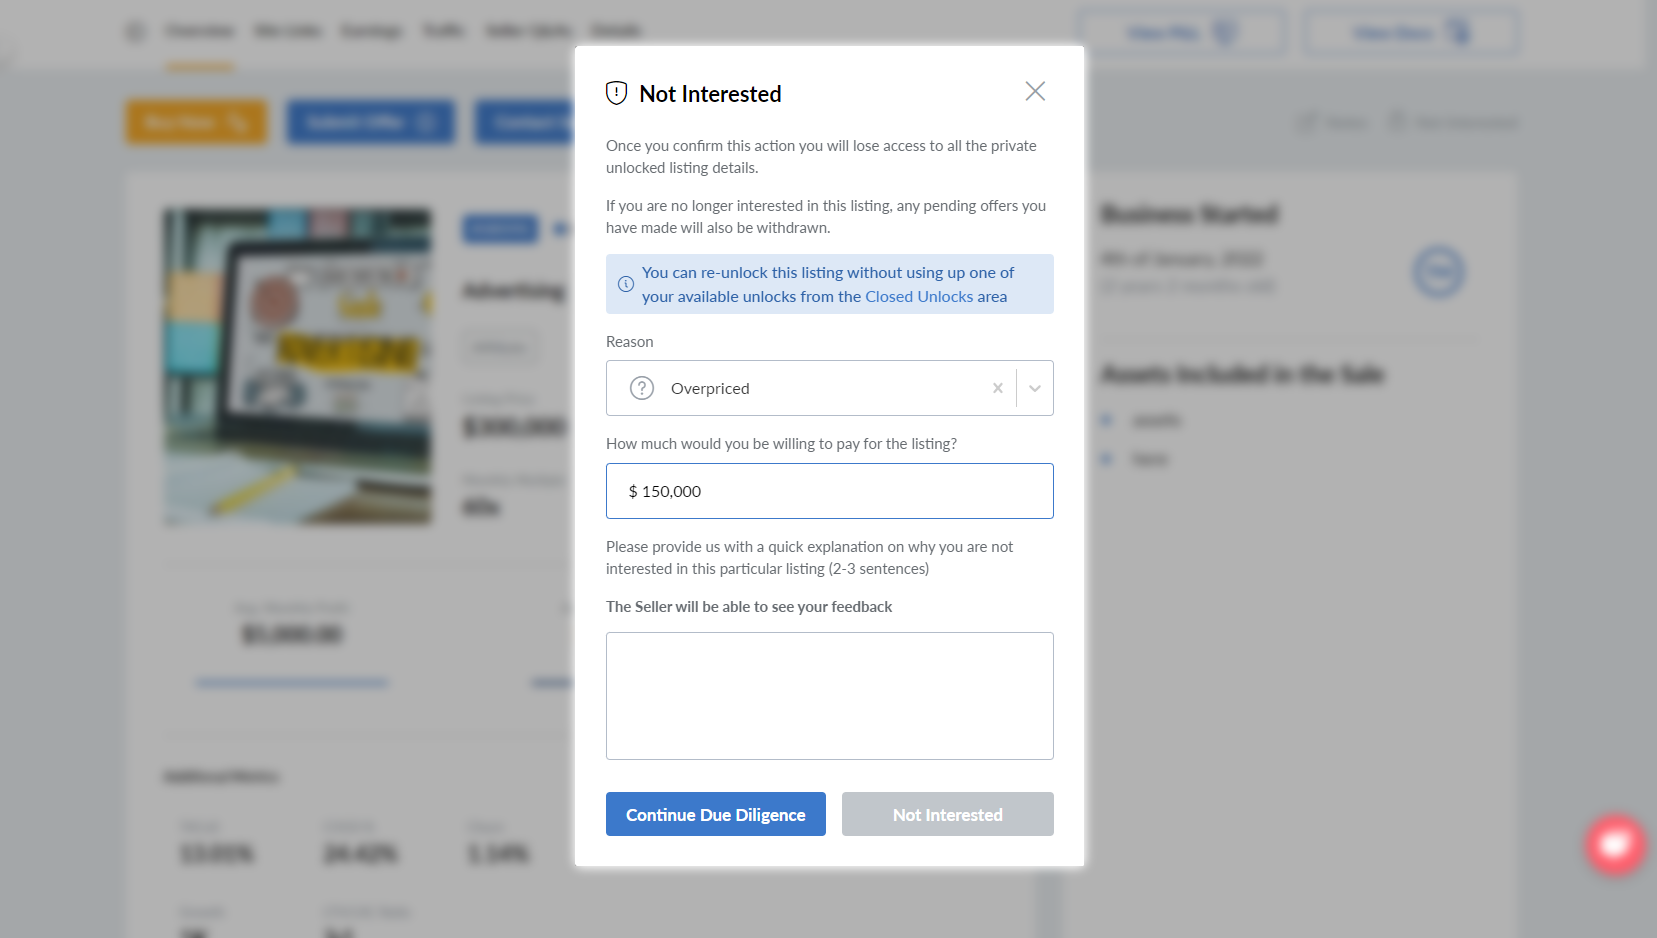Confirm with the grey Not Interested button

(947, 814)
